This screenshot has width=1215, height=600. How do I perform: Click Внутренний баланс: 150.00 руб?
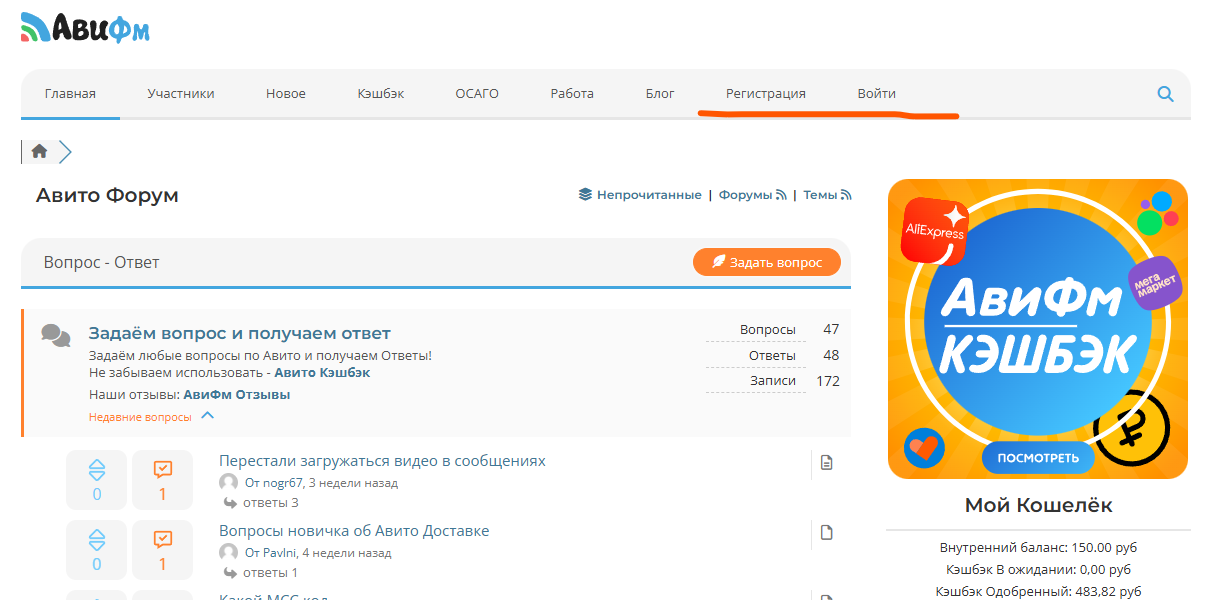tap(1038, 548)
